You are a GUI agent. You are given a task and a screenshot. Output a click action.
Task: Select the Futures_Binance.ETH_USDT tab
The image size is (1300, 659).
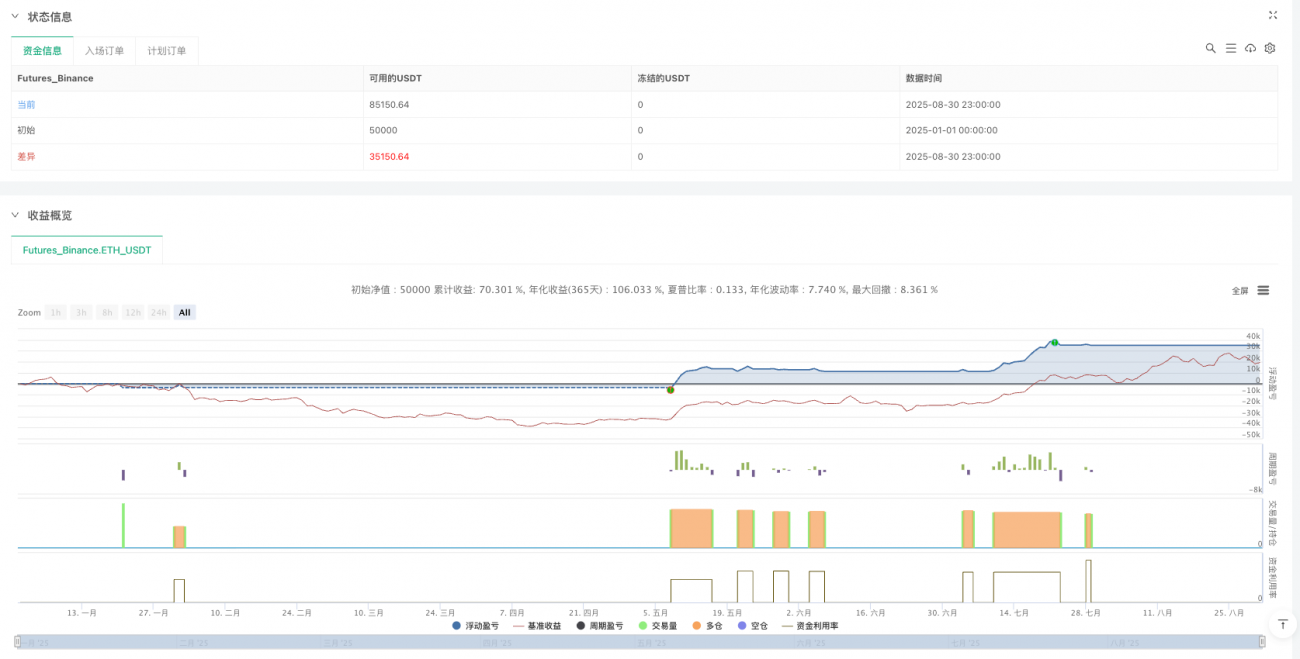pos(86,250)
